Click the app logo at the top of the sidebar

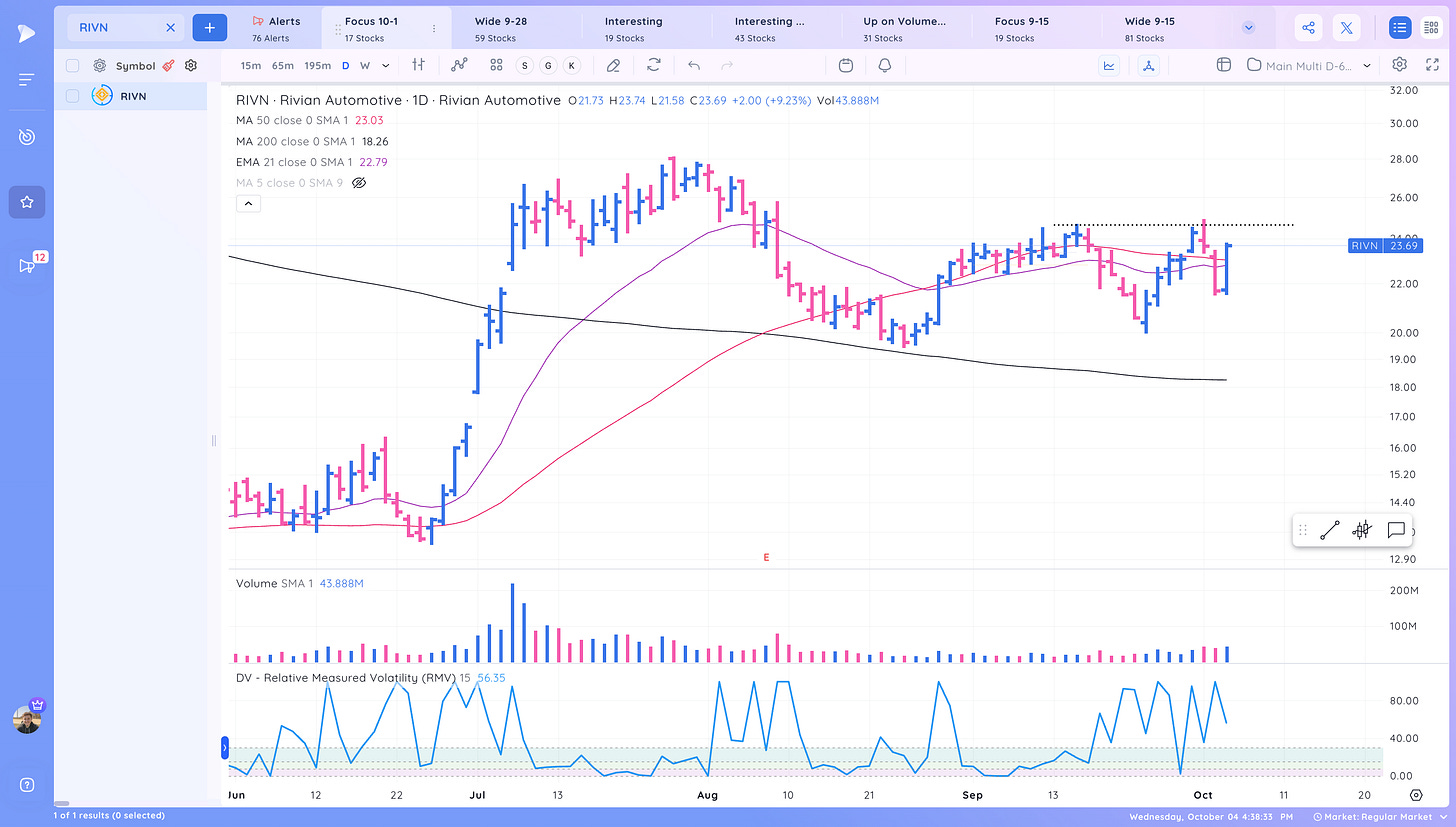pos(27,33)
